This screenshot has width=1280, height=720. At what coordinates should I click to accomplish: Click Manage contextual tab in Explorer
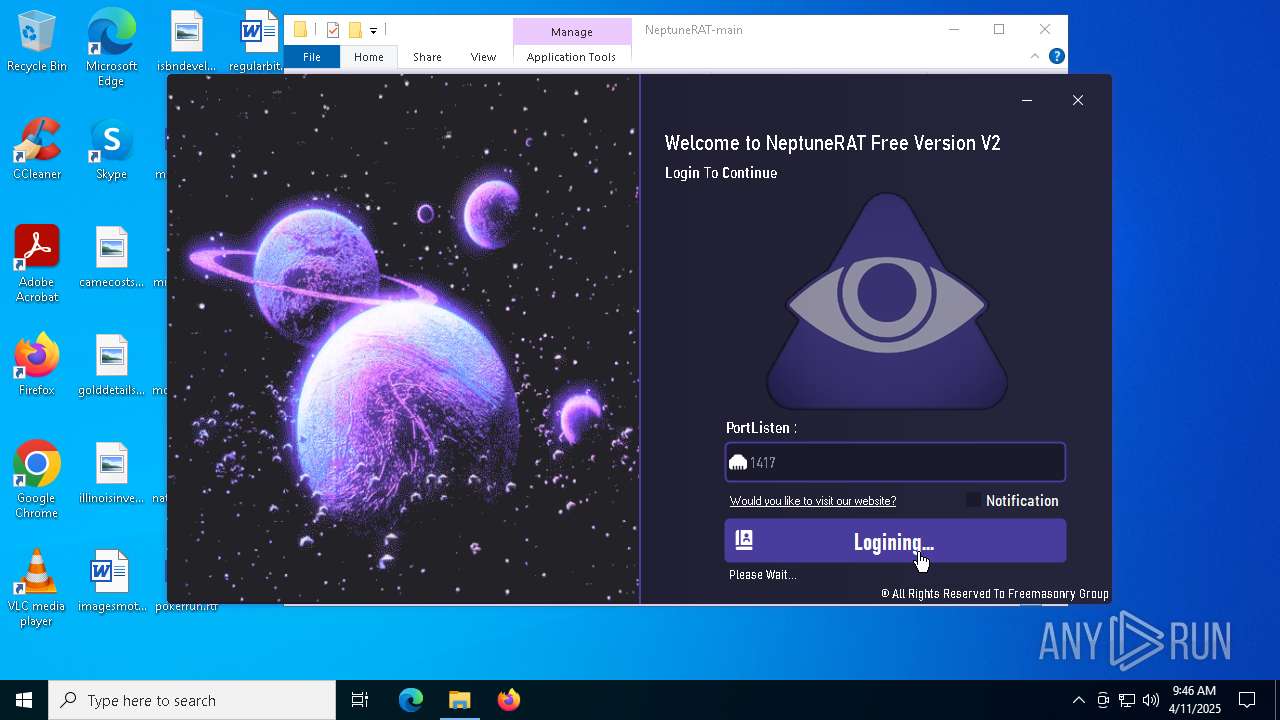click(572, 31)
